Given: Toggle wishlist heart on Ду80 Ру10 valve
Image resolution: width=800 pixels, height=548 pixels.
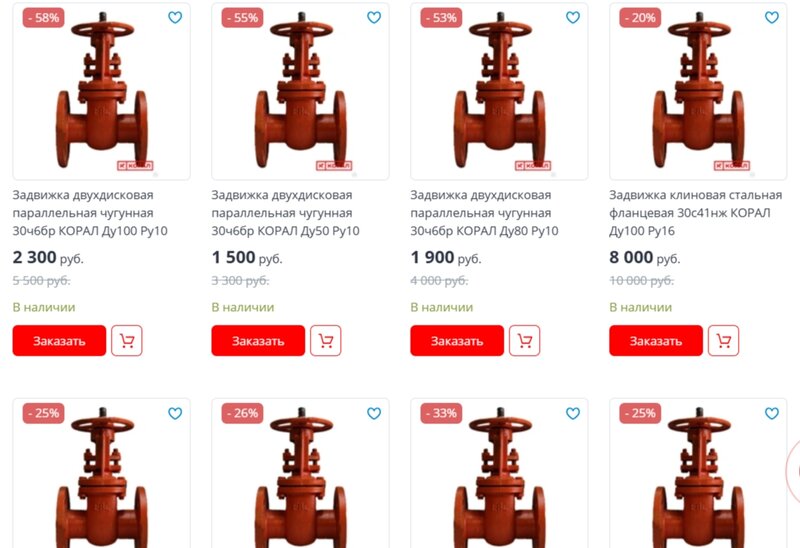Looking at the screenshot, I should 573,17.
